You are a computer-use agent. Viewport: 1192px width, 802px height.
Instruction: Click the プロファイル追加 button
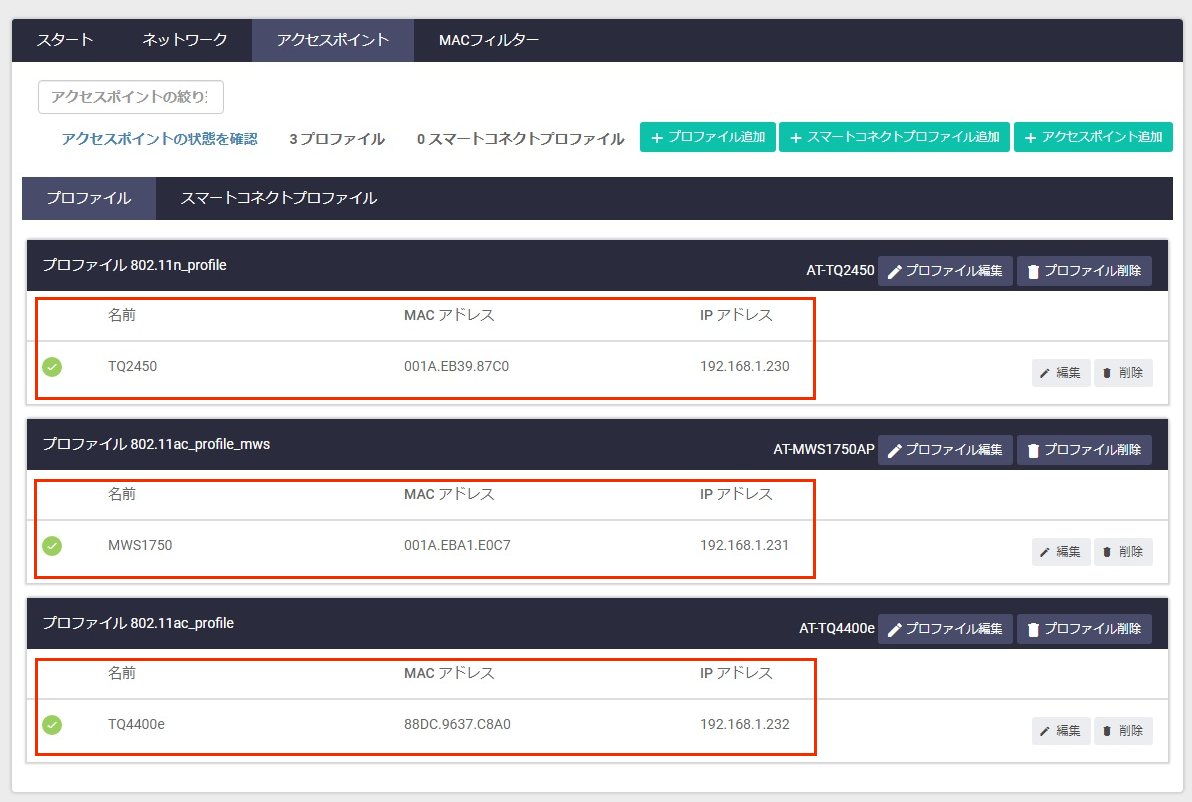[708, 137]
